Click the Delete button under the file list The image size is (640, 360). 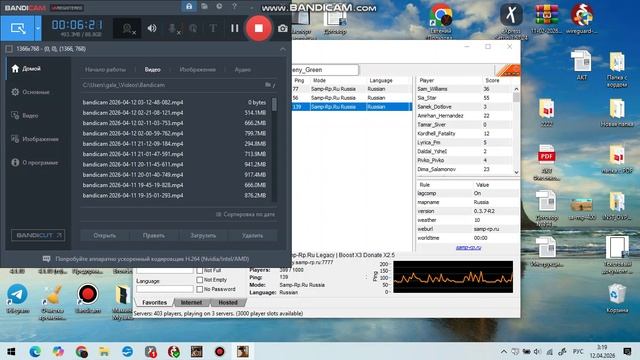tap(252, 236)
